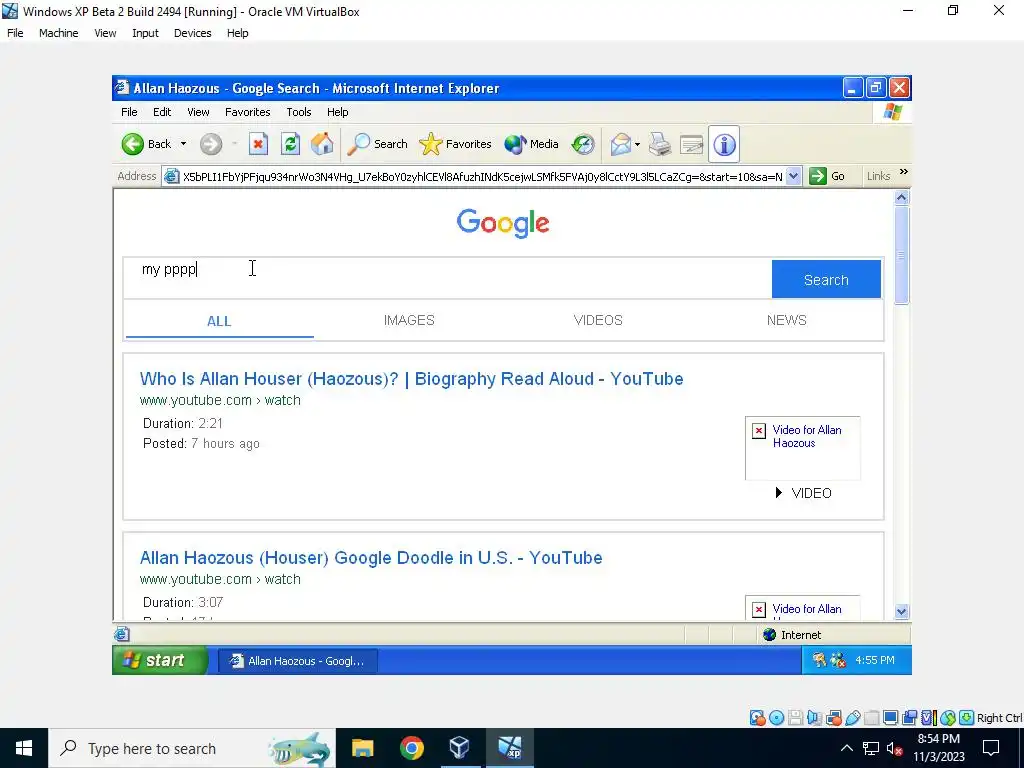The width and height of the screenshot is (1024, 768).
Task: Open the Search pane in IE toolbar
Action: tap(377, 144)
